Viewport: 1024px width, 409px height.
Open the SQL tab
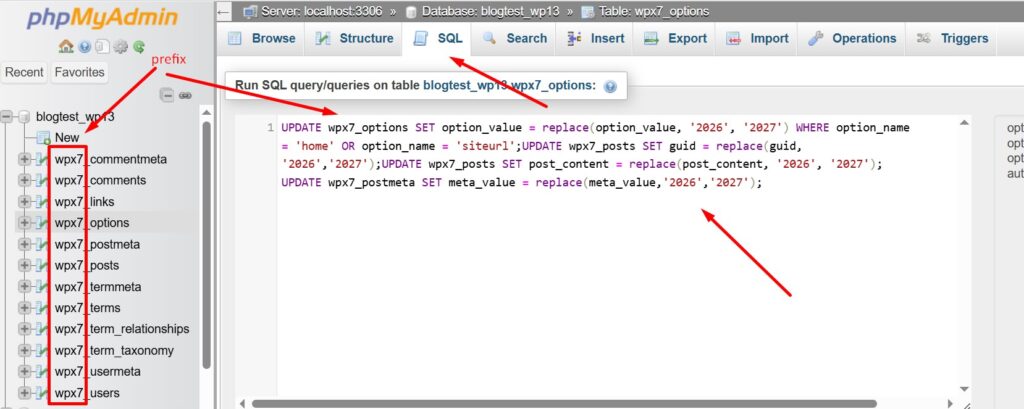click(x=438, y=39)
